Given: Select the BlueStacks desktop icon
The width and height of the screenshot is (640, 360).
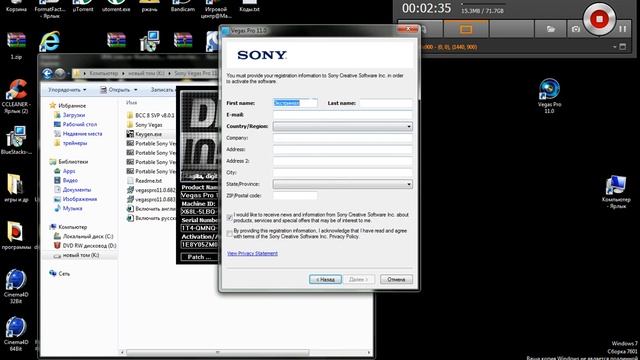Looking at the screenshot, I should [x=16, y=140].
